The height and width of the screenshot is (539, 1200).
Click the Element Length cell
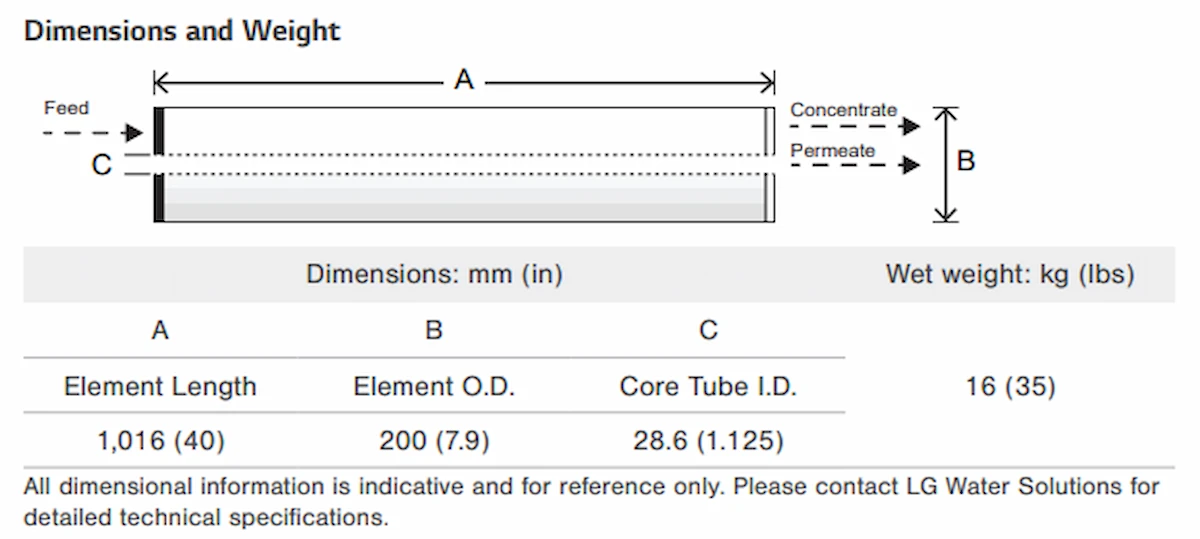pos(160,387)
